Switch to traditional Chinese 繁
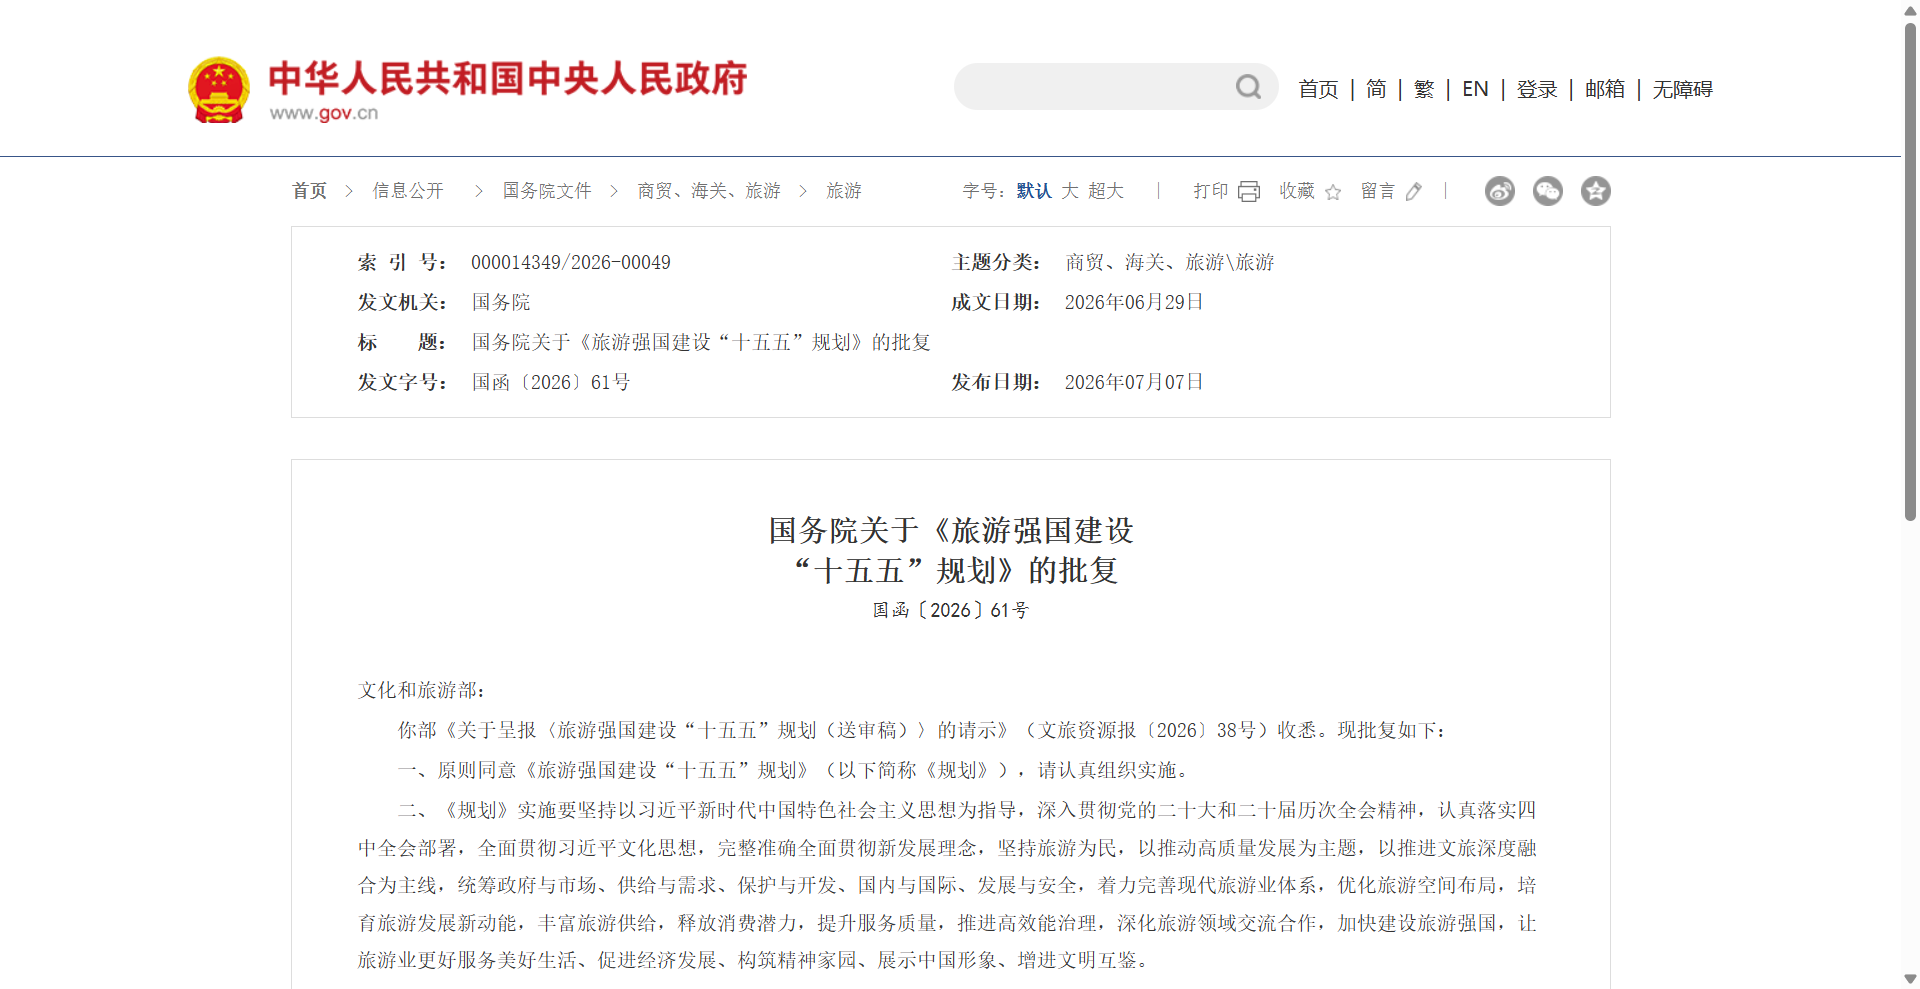Screen dimensions: 1920x989 point(1424,89)
